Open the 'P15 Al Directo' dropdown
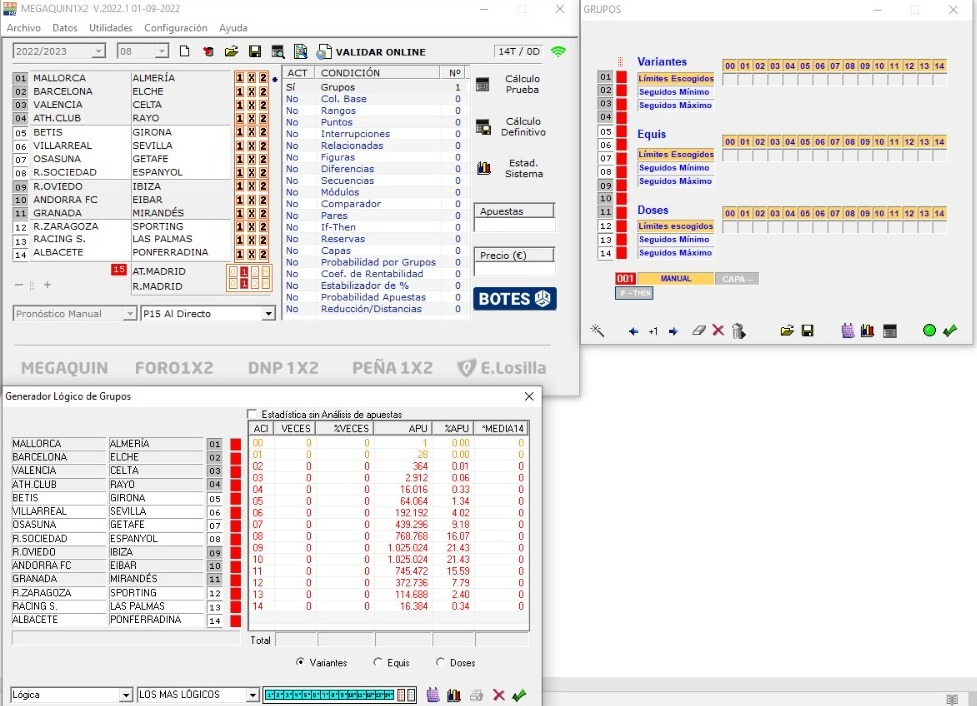 tap(268, 313)
